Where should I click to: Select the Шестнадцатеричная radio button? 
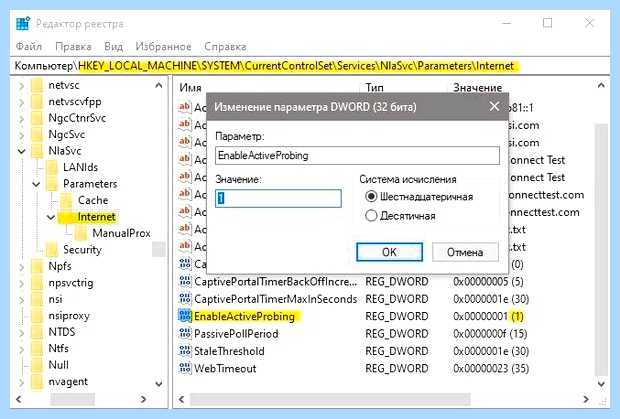371,196
